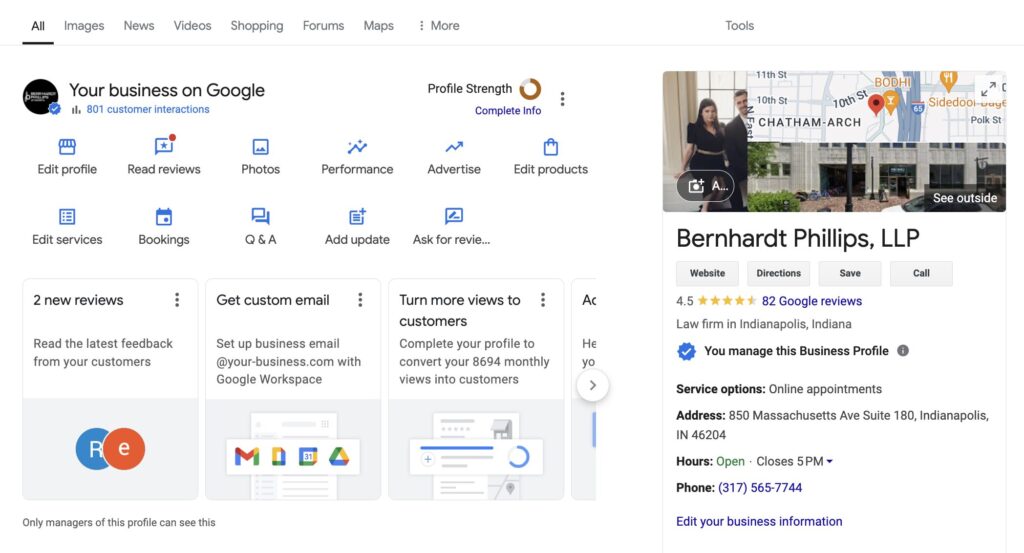Image resolution: width=1024 pixels, height=553 pixels.
Task: Click the blue verified badge checkmark
Action: 686,351
